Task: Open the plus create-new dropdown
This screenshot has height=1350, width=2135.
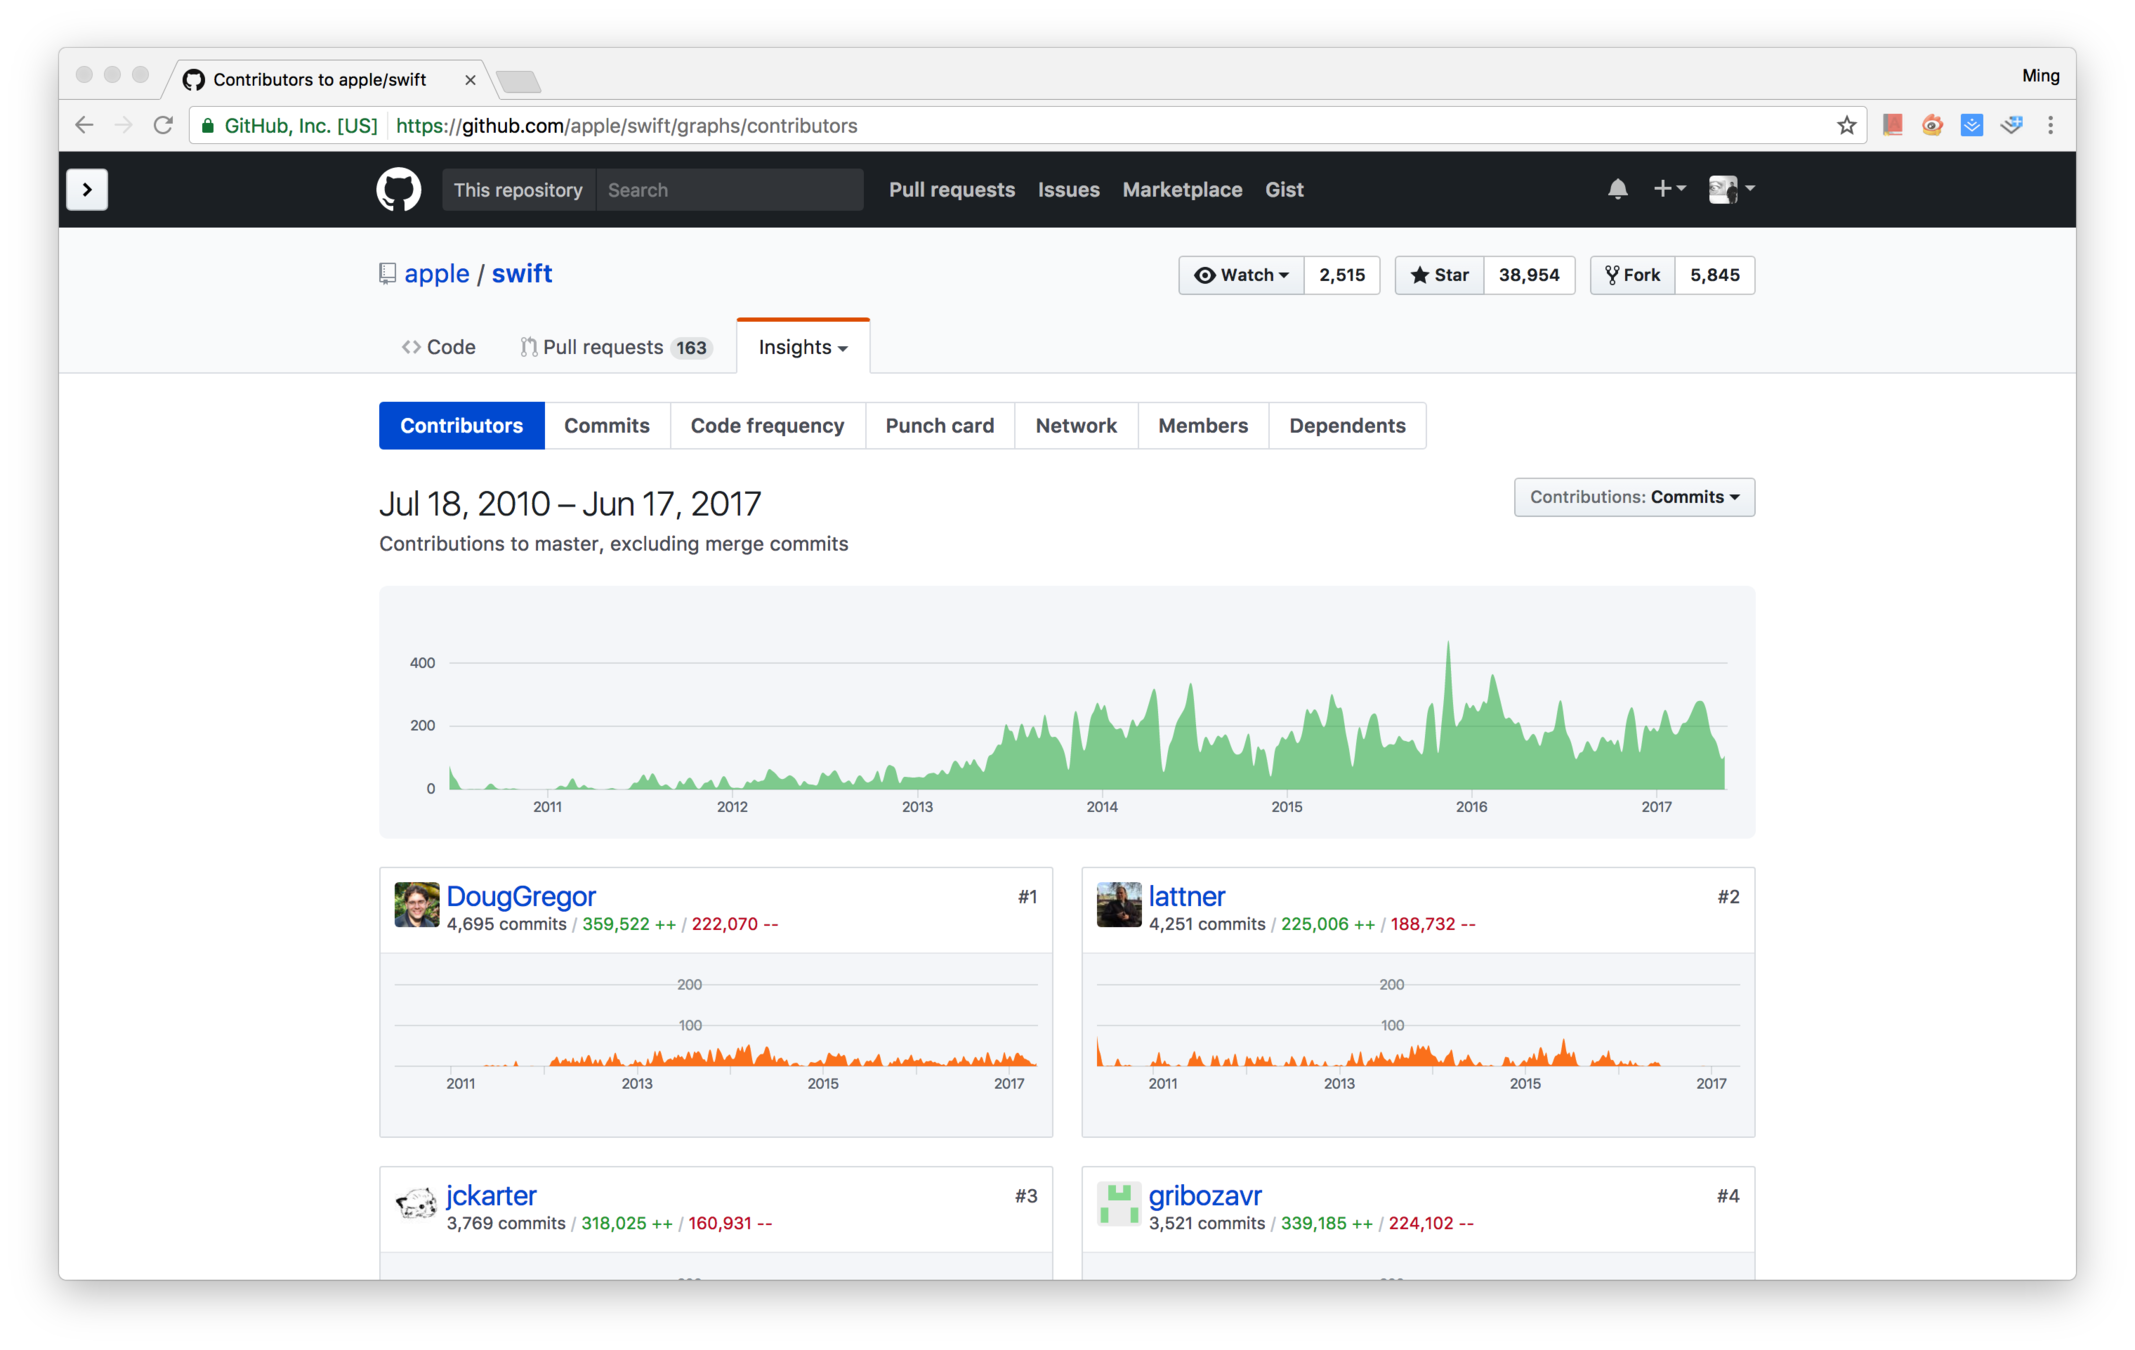Action: [1668, 189]
